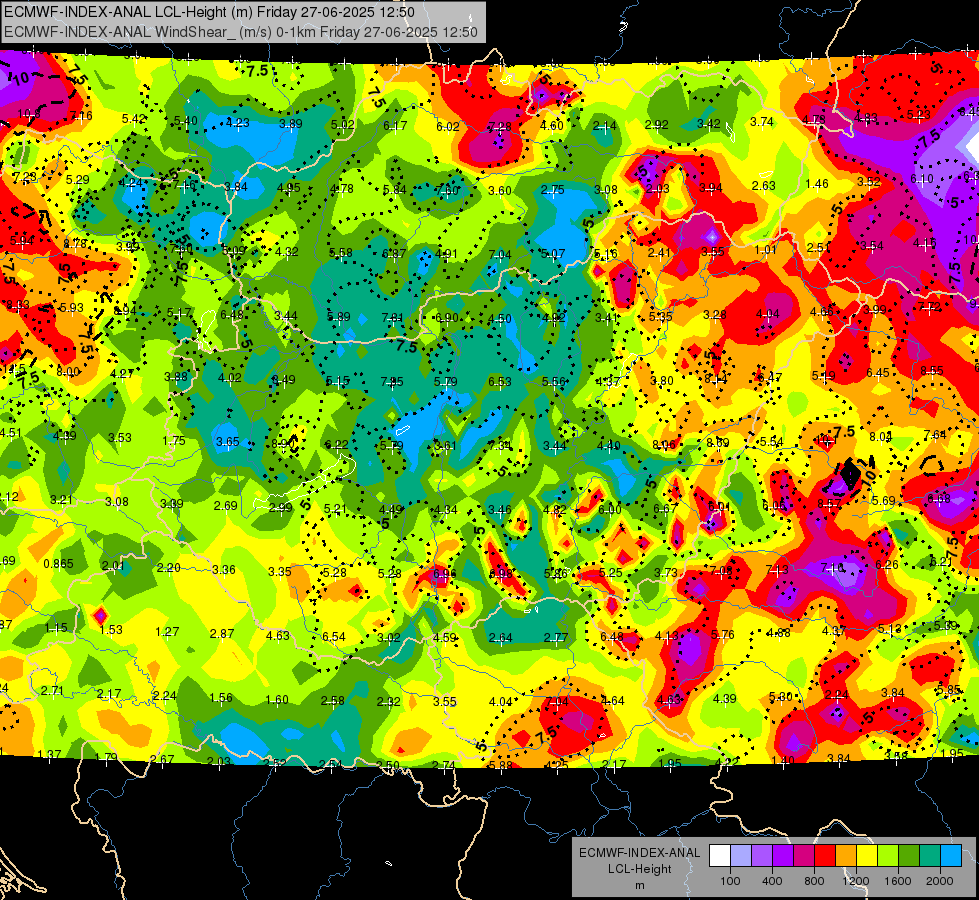Click the grid value 3.36
The height and width of the screenshot is (900, 979).
pos(224,570)
